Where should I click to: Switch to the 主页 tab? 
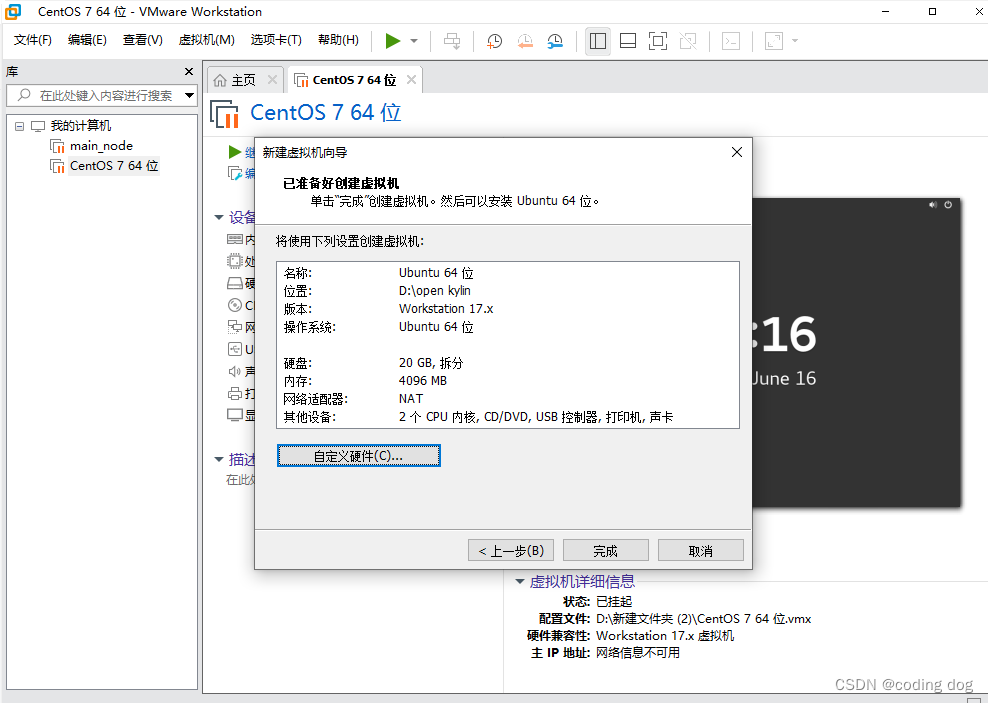[x=245, y=78]
